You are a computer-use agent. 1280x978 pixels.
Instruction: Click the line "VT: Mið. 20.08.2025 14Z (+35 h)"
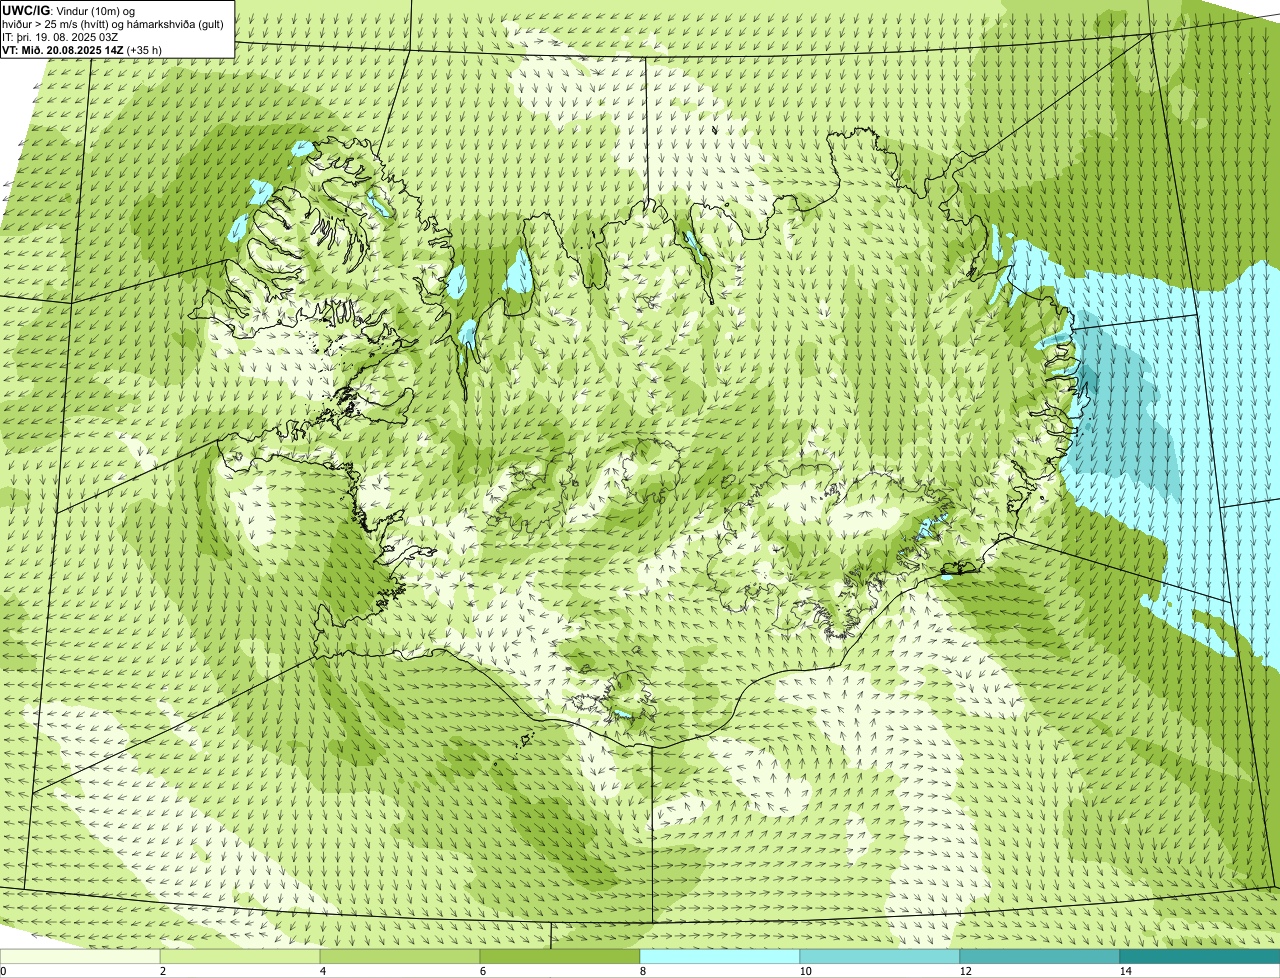(82, 49)
